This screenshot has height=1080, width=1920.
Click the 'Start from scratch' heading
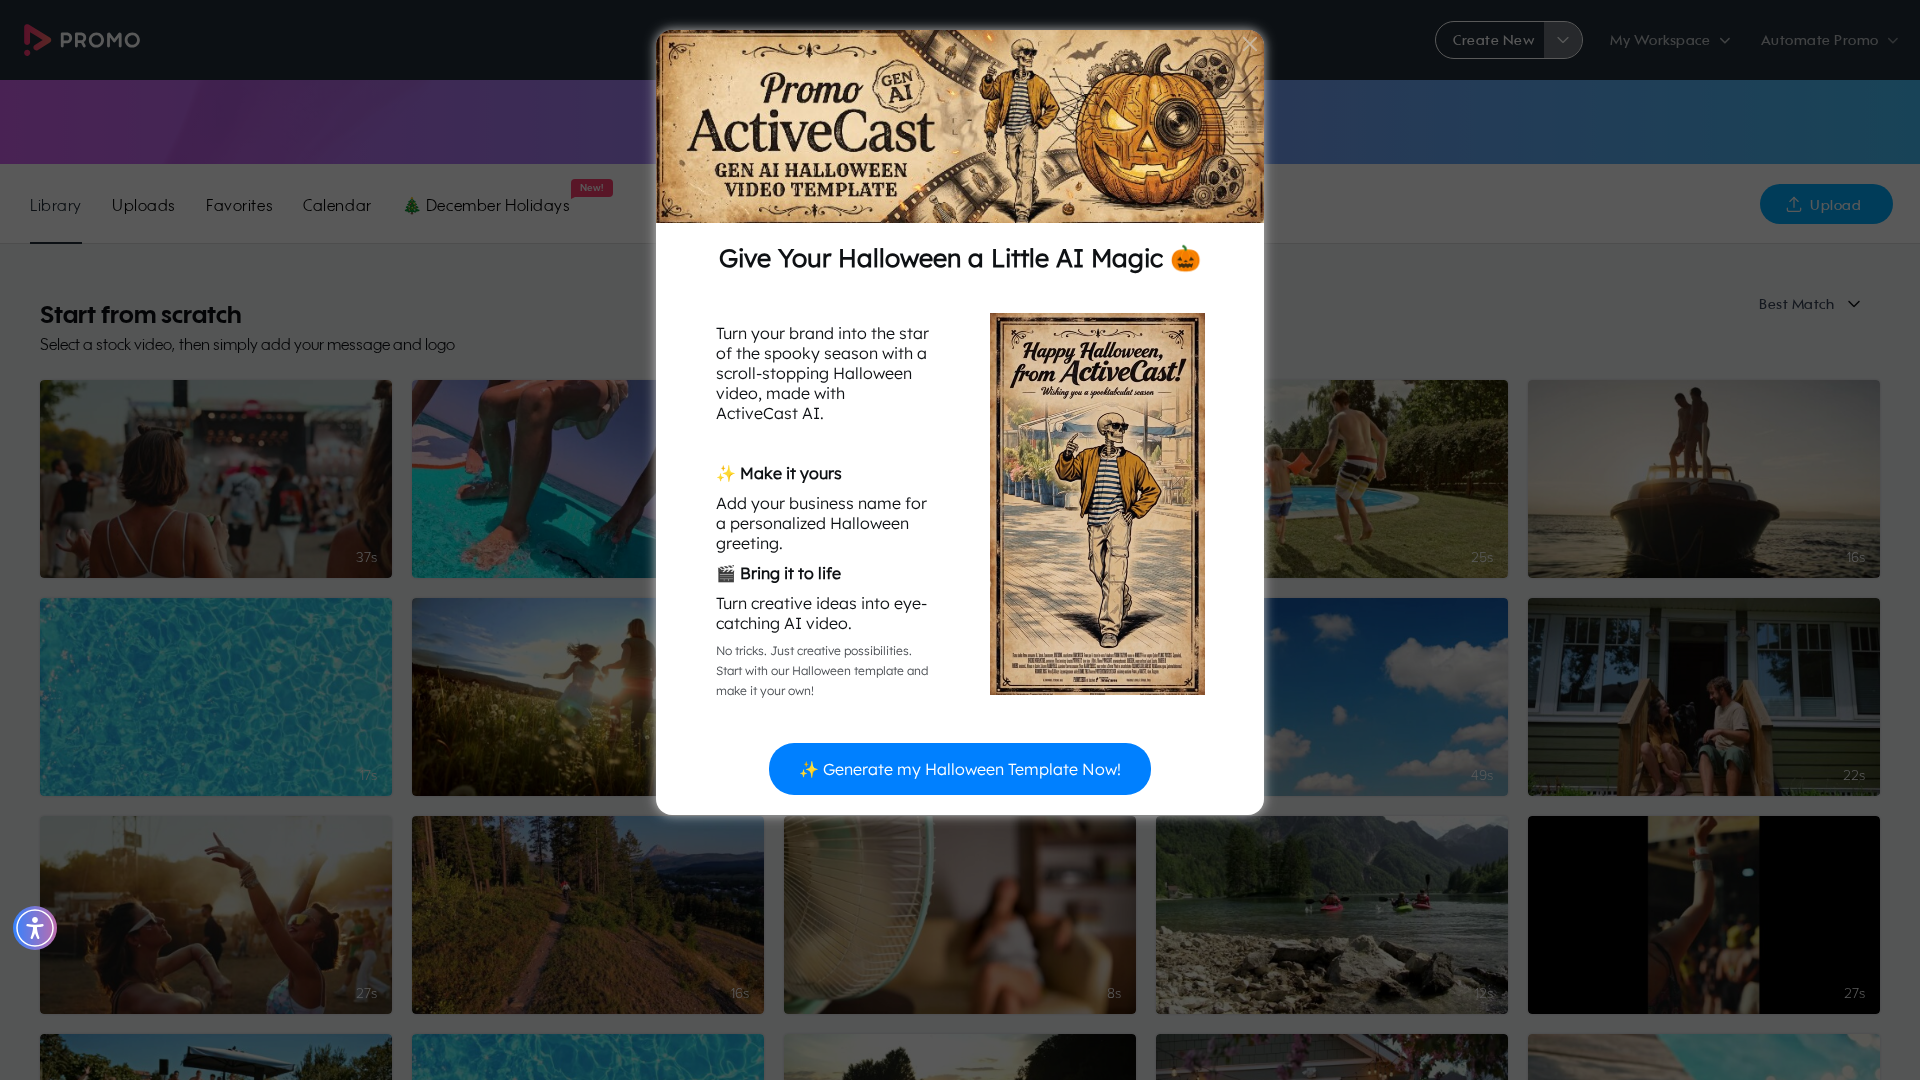[141, 314]
